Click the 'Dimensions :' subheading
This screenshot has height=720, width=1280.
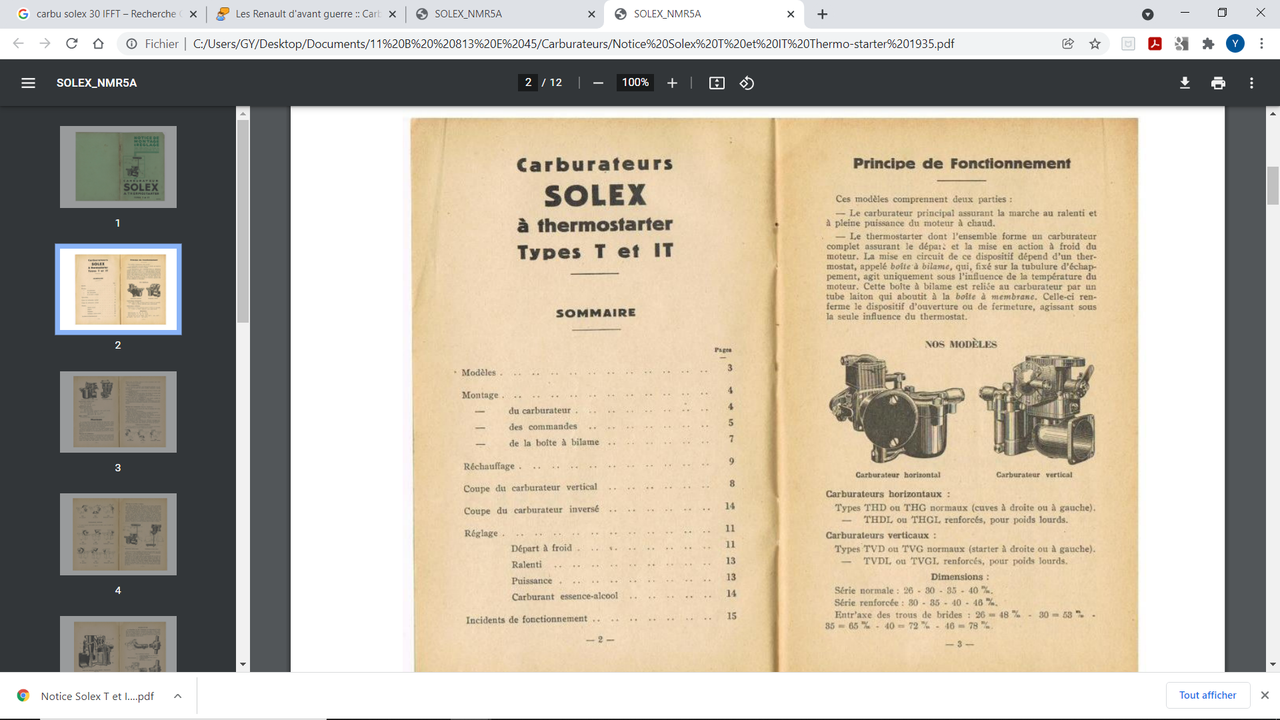pos(960,577)
